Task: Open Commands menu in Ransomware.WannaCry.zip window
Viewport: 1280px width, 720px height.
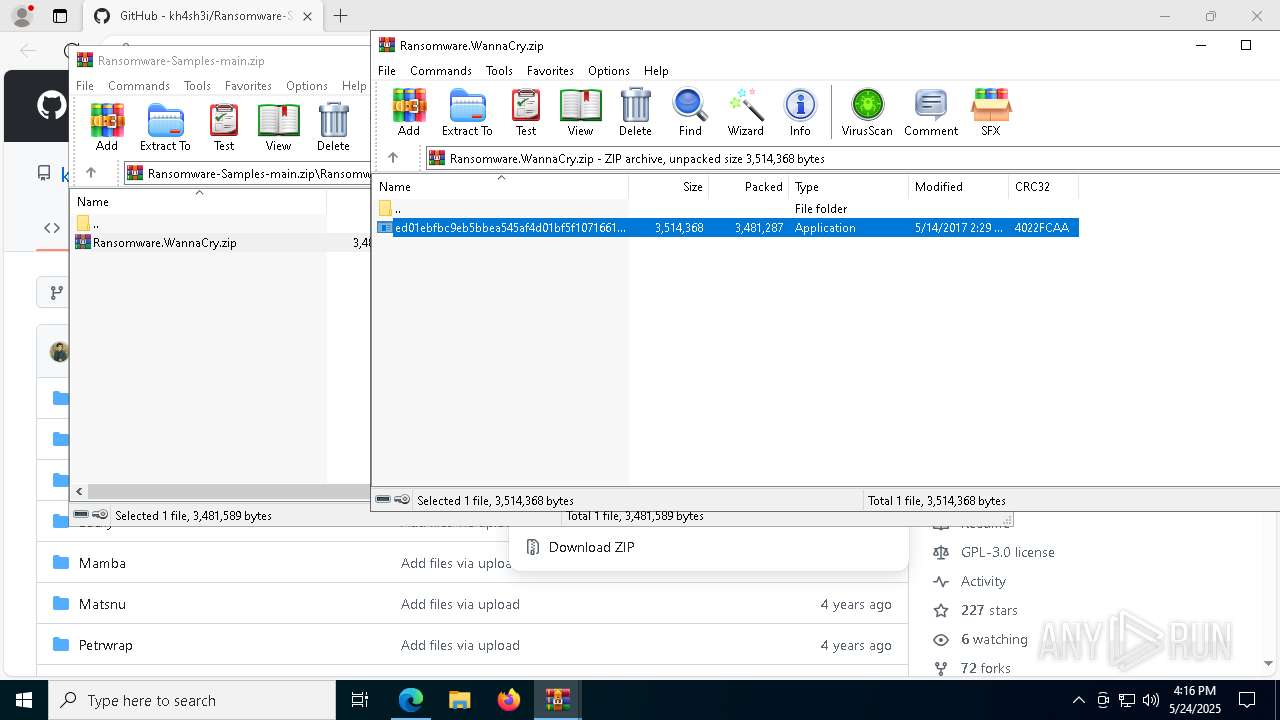Action: pyautogui.click(x=441, y=71)
